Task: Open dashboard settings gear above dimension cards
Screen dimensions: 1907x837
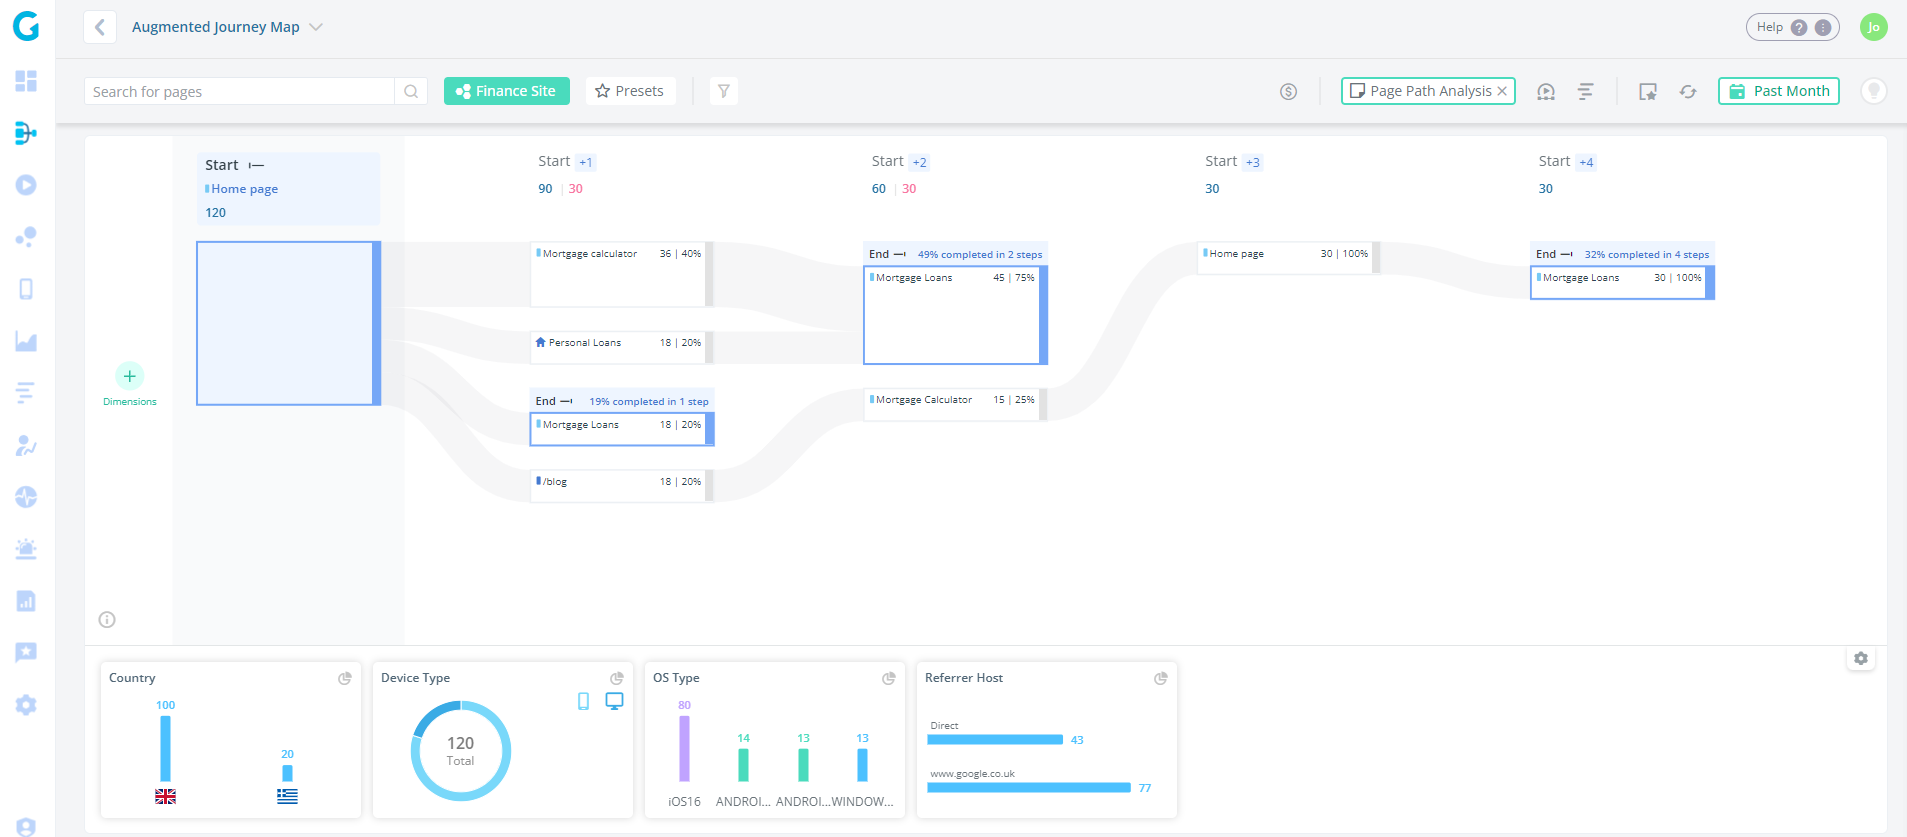Action: point(1860,659)
